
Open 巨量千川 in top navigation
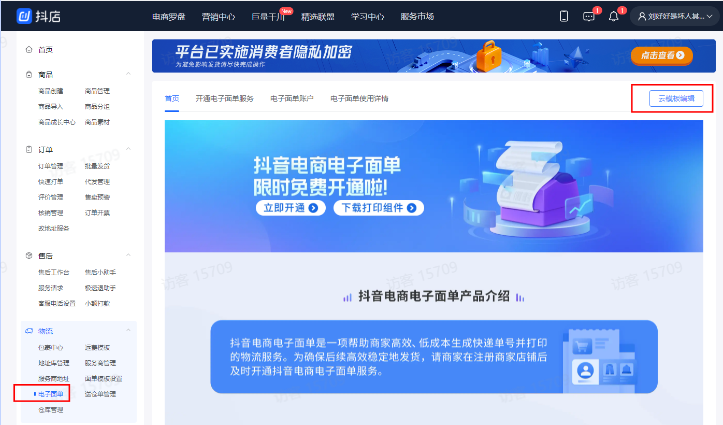[268, 17]
